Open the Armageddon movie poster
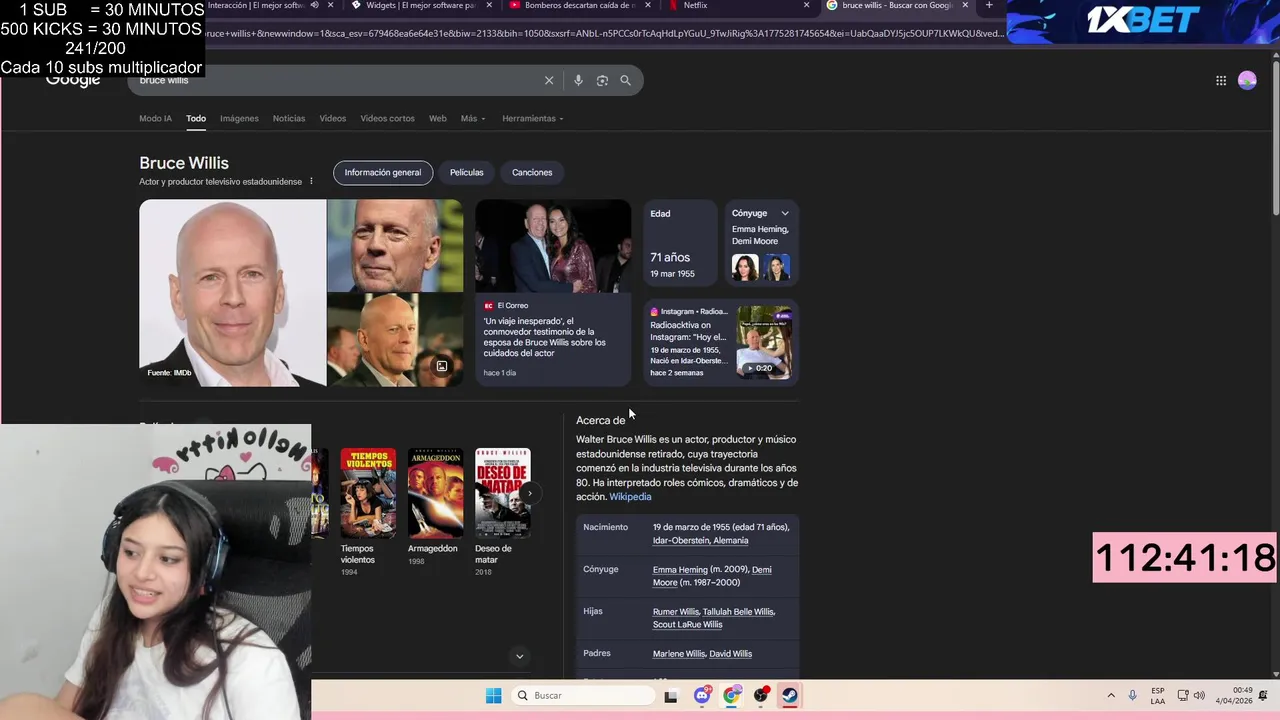 pyautogui.click(x=435, y=493)
